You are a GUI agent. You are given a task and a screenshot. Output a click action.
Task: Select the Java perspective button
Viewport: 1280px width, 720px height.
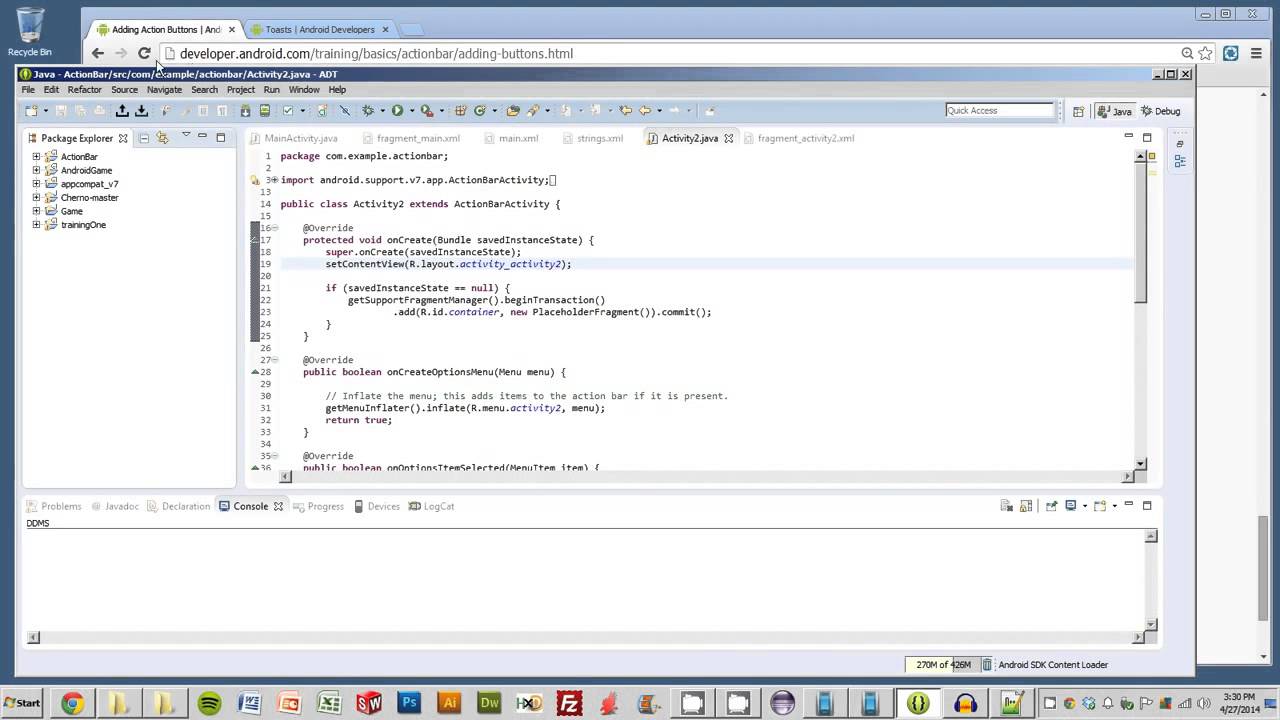pos(1115,111)
